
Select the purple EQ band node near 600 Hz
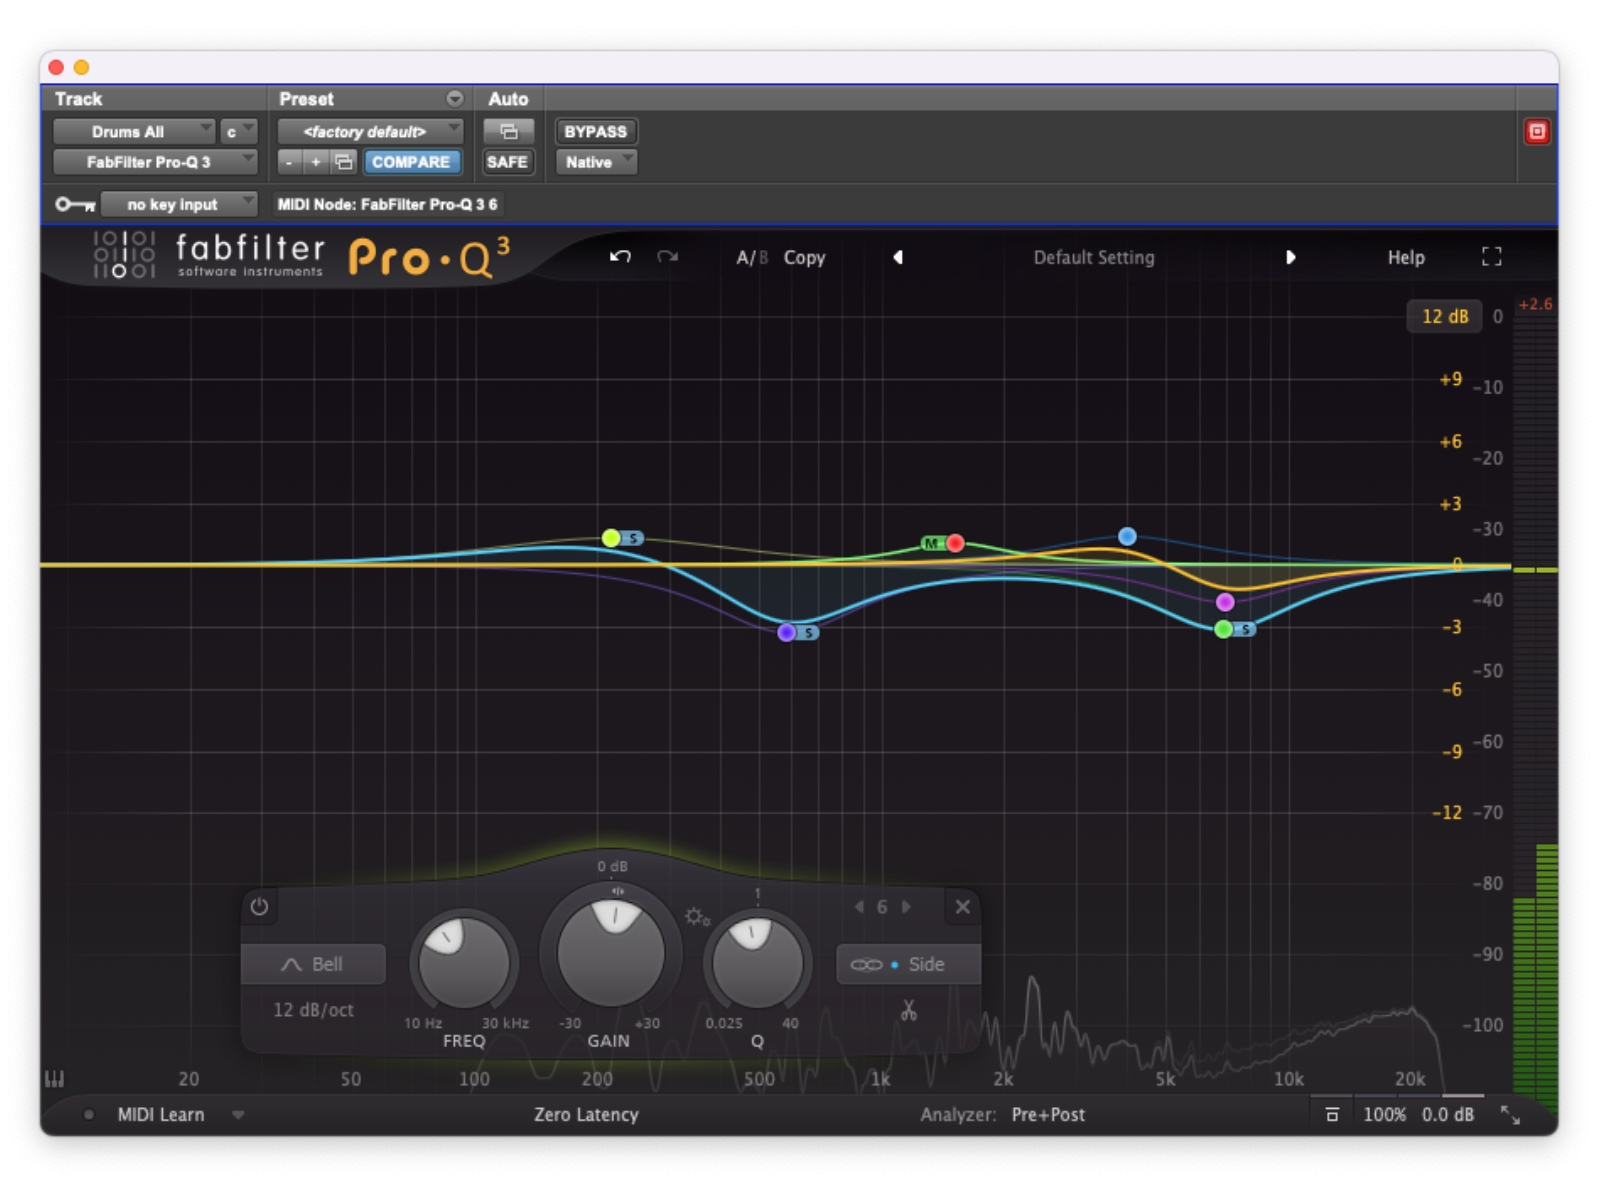point(786,632)
